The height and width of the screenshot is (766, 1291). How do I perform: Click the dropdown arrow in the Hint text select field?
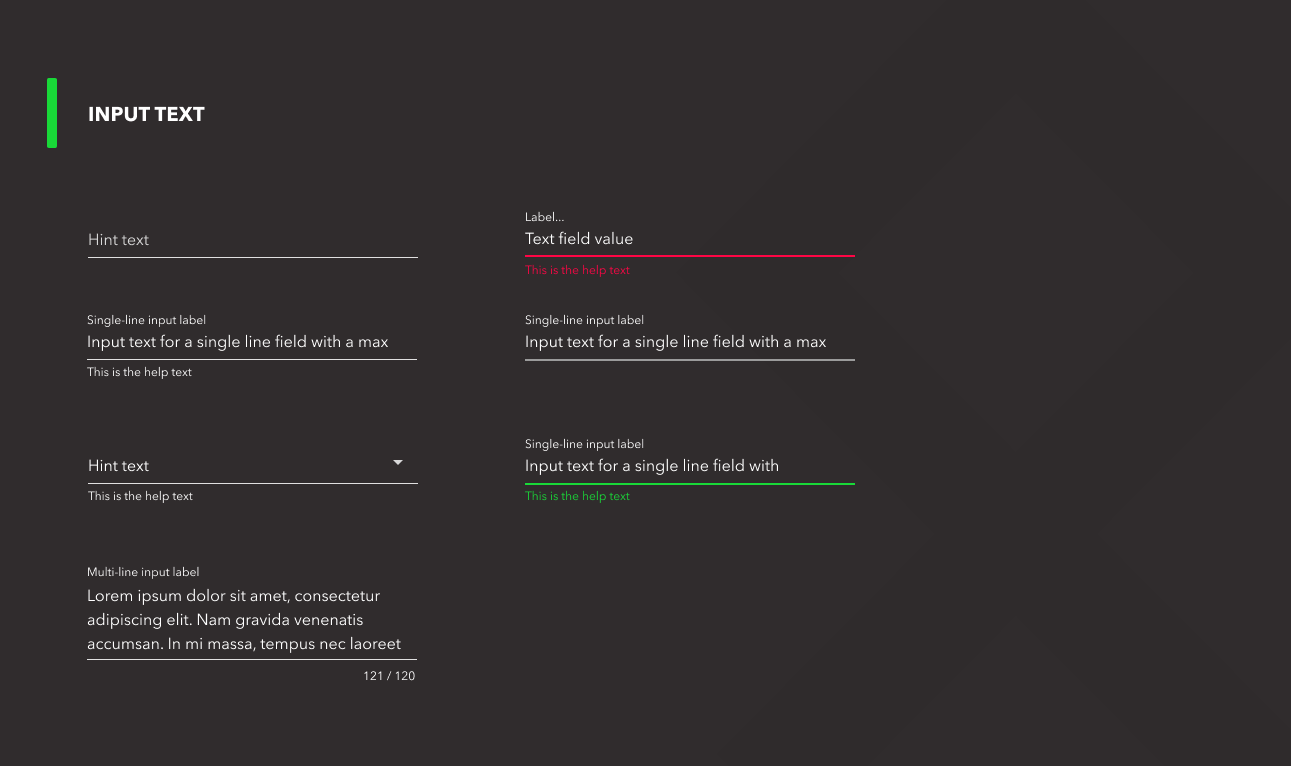[398, 462]
